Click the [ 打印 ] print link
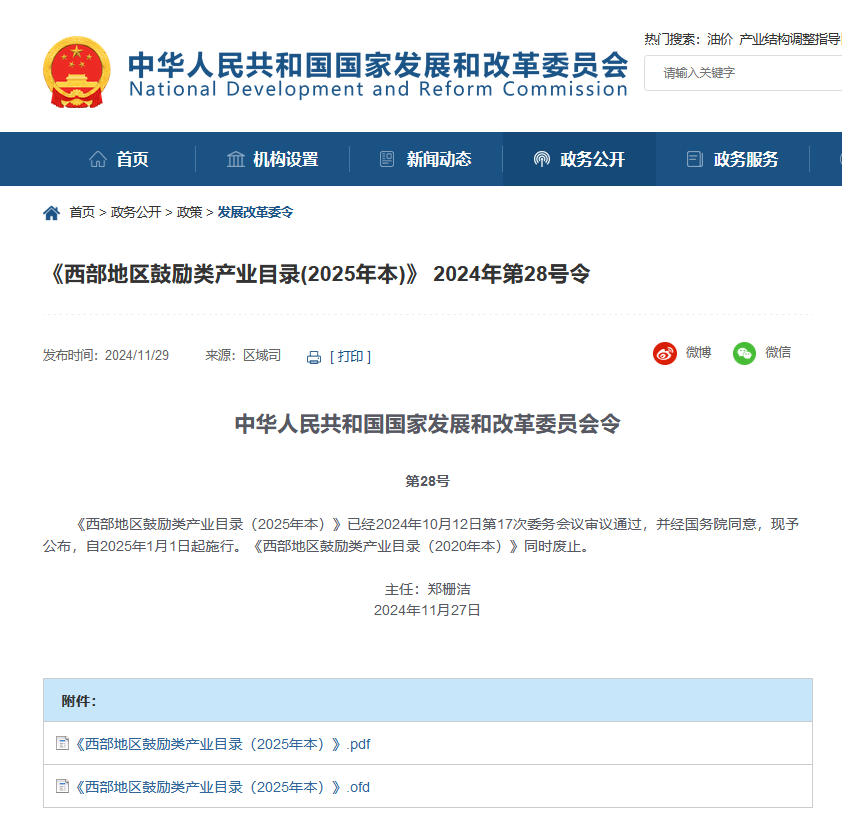This screenshot has width=842, height=821. [350, 357]
